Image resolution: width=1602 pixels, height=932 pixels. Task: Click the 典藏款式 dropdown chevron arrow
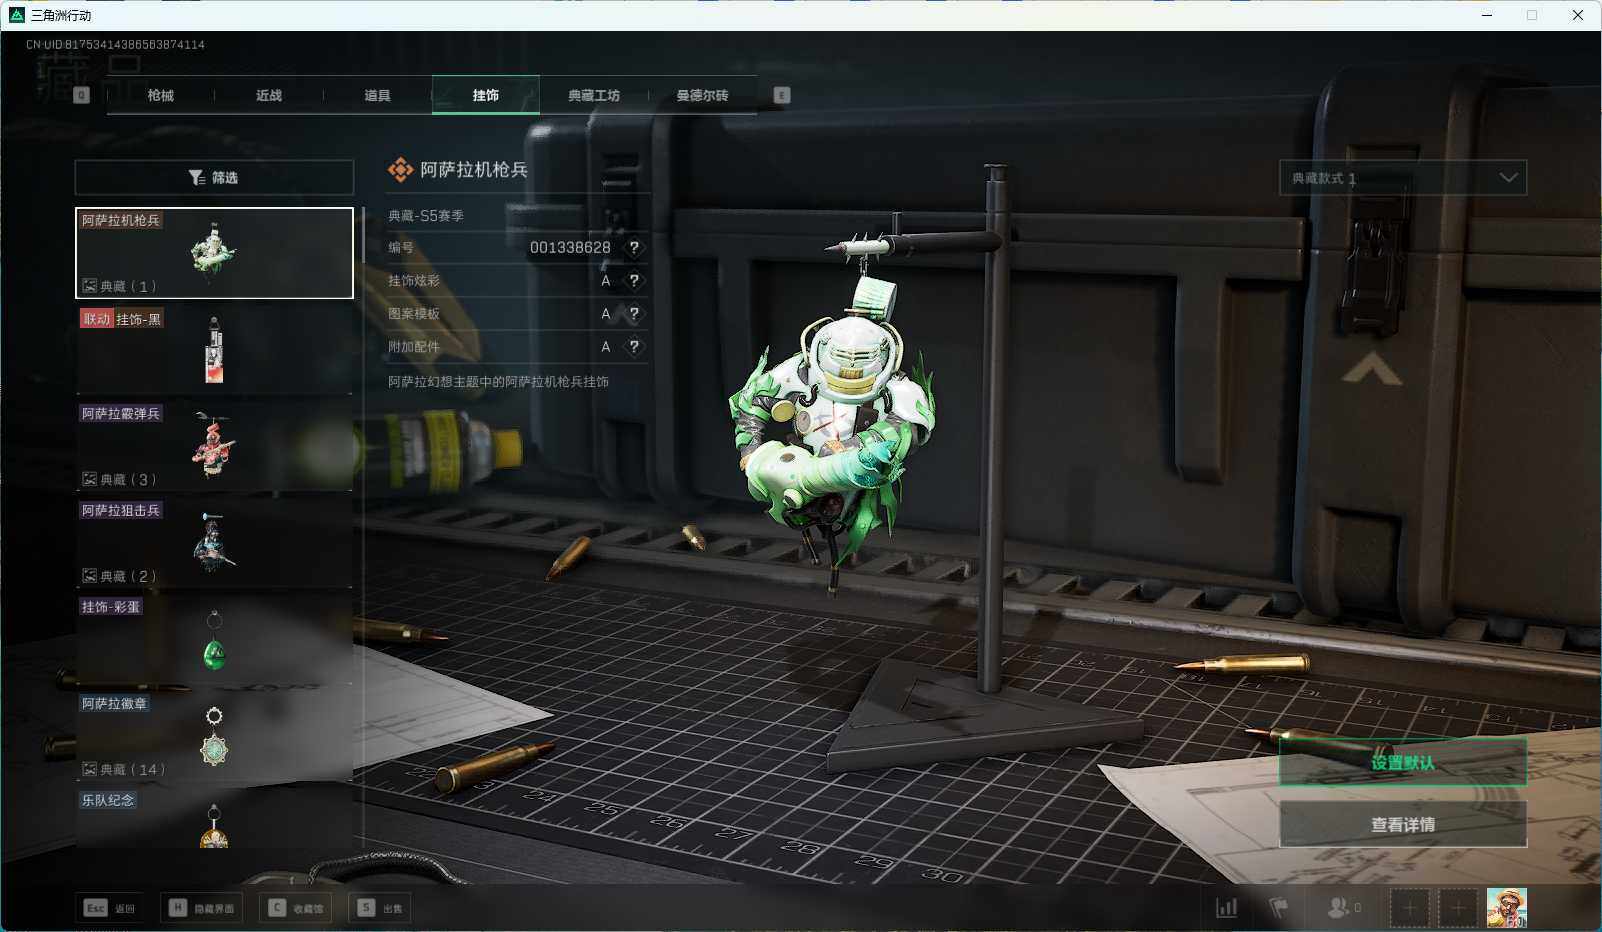coord(1509,178)
